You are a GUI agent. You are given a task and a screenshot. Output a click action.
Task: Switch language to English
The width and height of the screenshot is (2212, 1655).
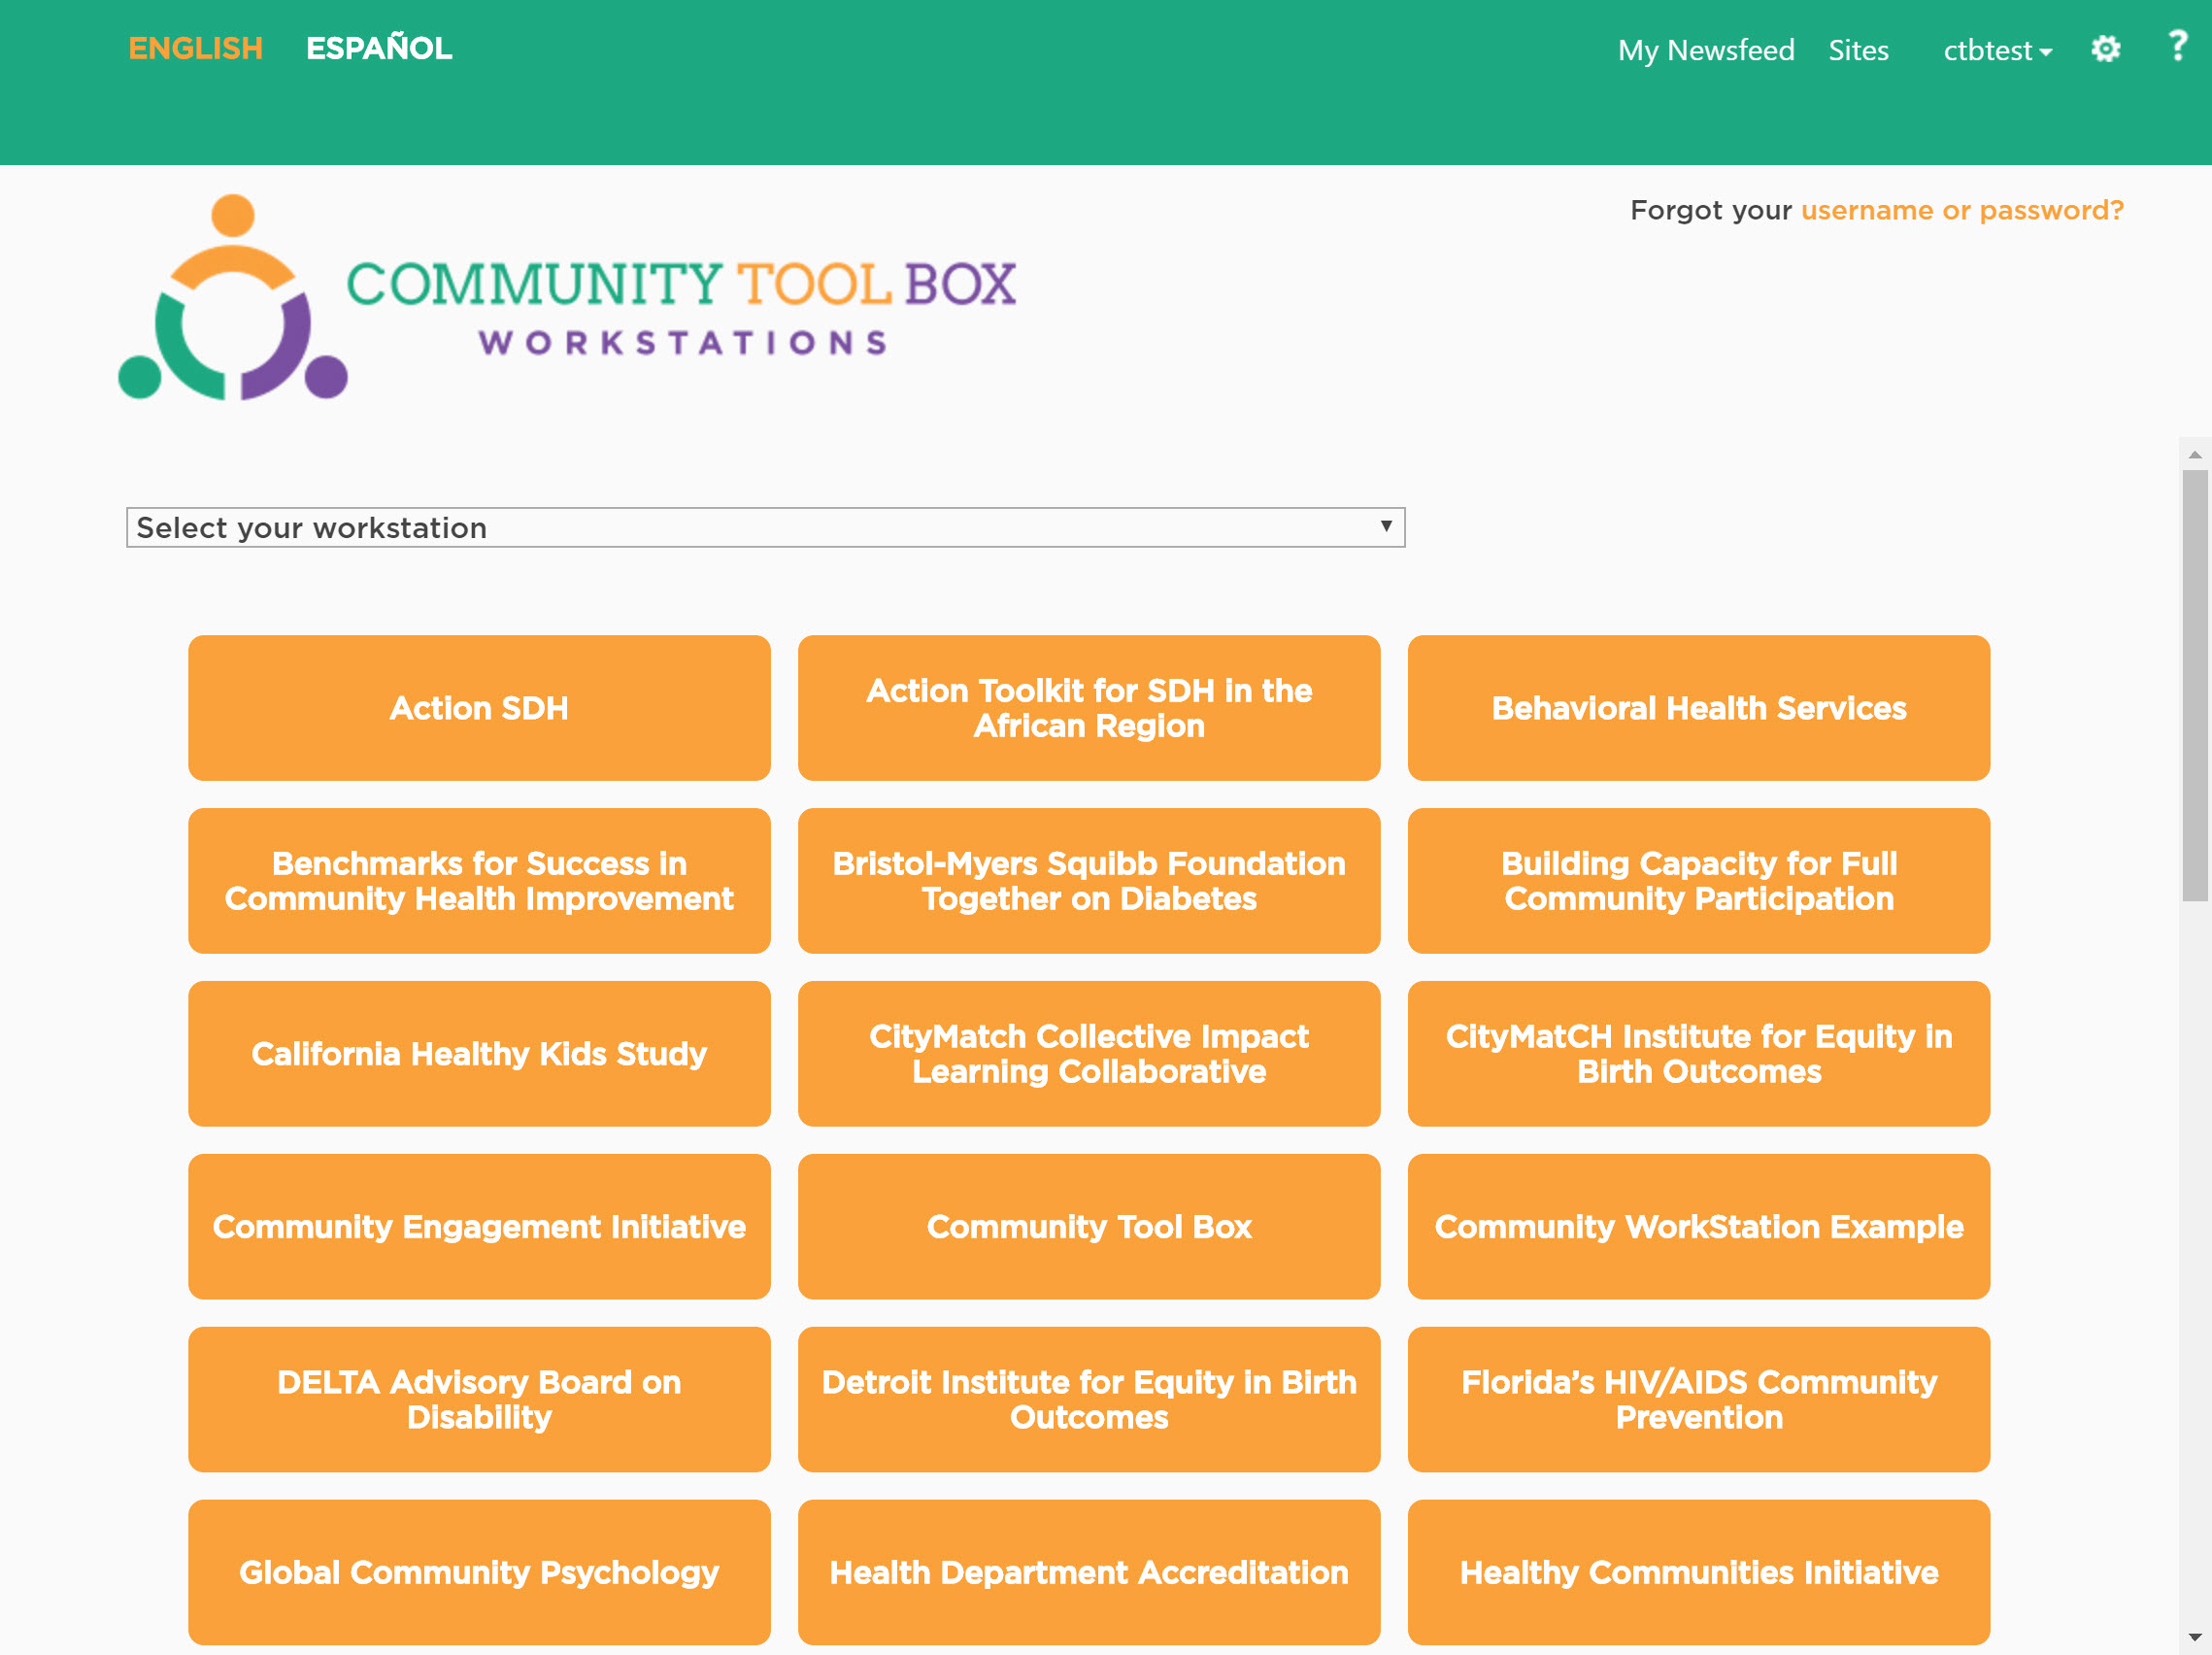[x=195, y=48]
